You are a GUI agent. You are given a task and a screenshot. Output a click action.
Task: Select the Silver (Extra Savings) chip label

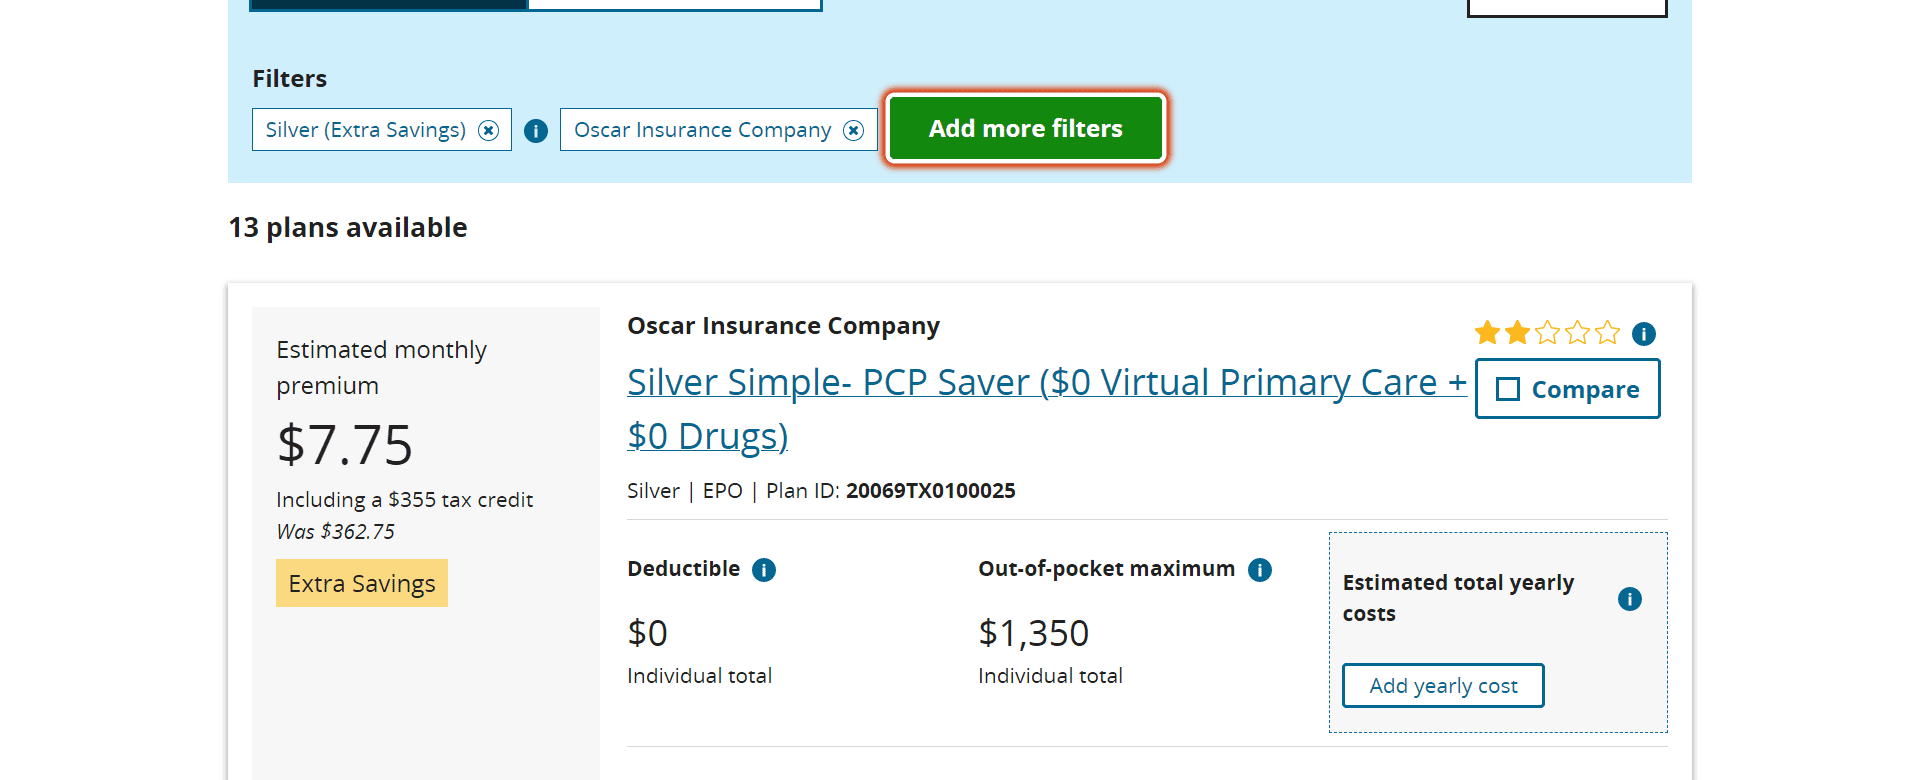[x=366, y=130]
